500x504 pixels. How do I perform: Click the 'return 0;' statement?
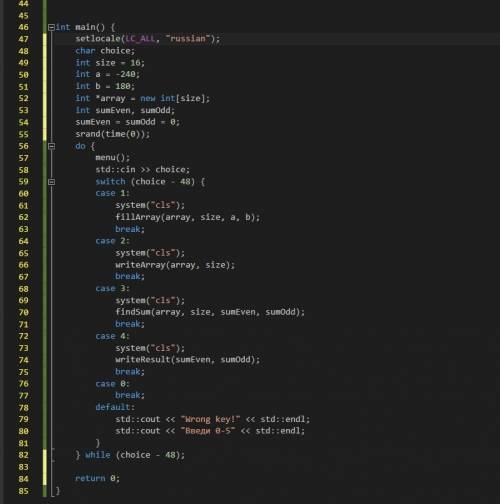[97, 479]
